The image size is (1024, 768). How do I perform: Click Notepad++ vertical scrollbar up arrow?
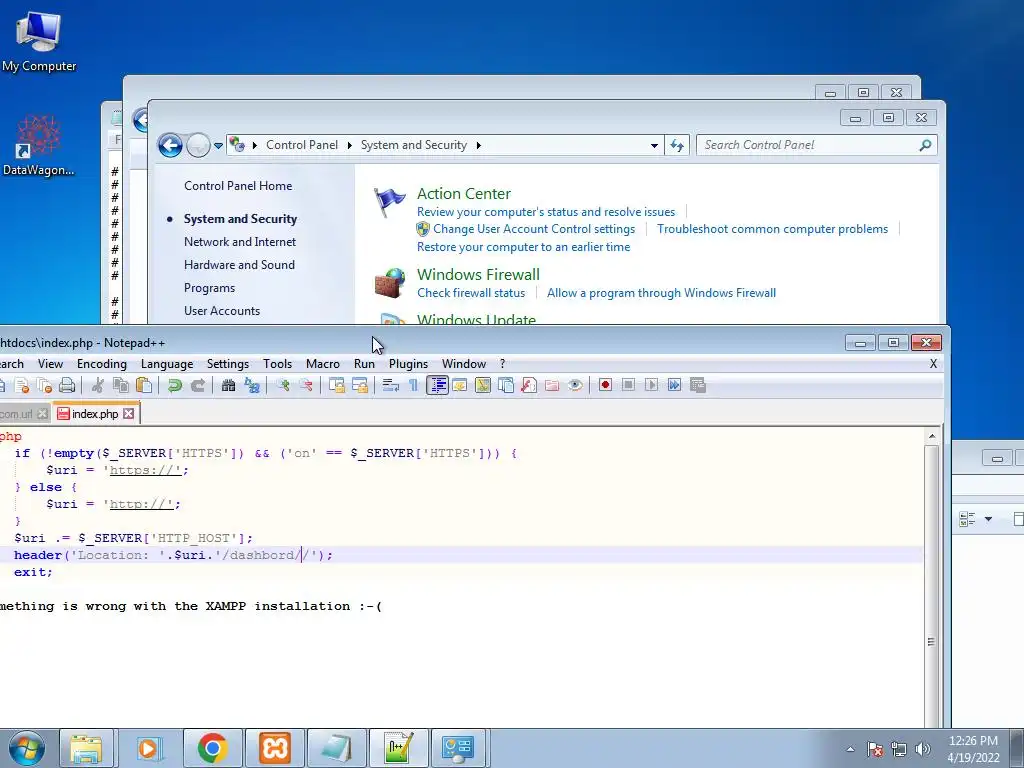(x=932, y=436)
